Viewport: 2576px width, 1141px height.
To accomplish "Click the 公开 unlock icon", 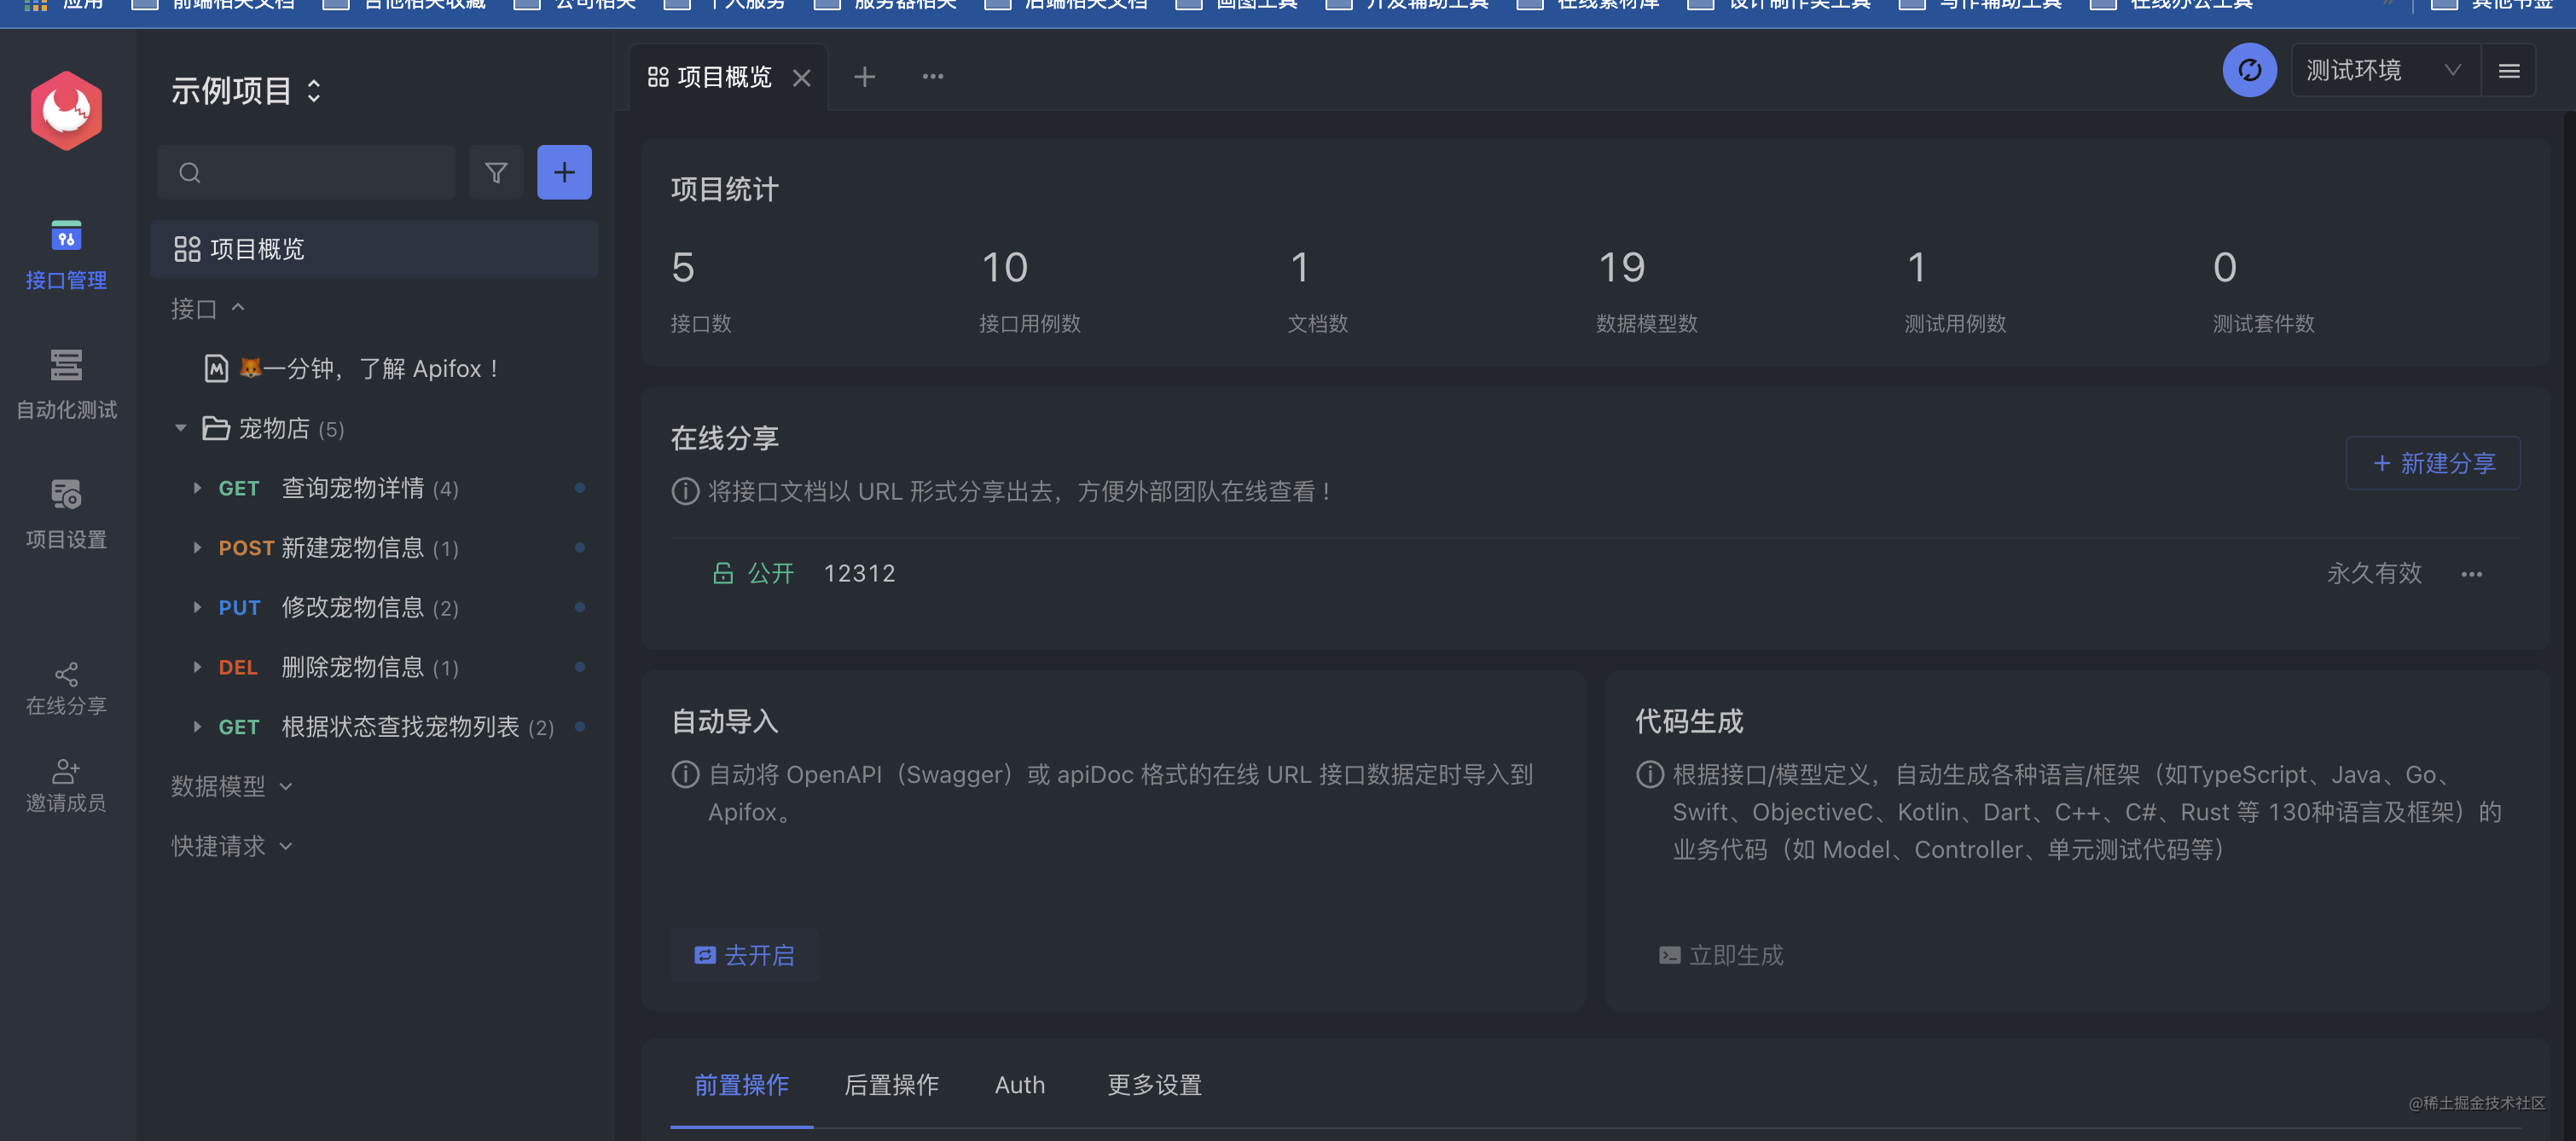I will coord(722,573).
